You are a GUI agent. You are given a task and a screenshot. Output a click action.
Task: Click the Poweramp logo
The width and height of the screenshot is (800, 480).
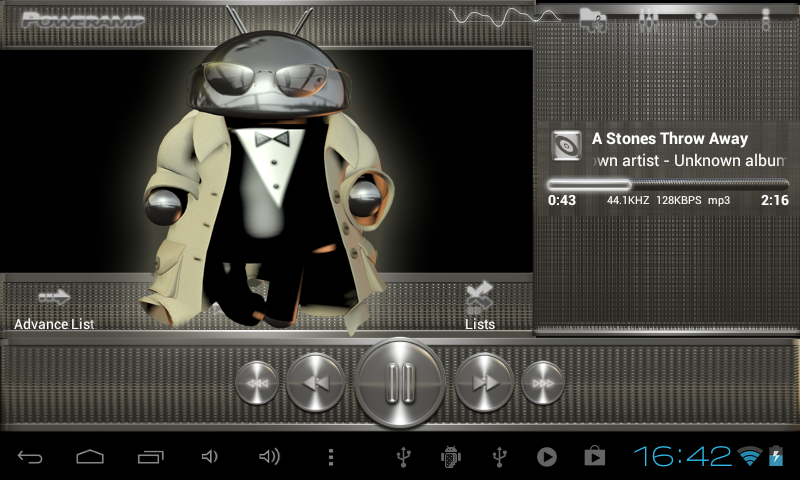[83, 20]
